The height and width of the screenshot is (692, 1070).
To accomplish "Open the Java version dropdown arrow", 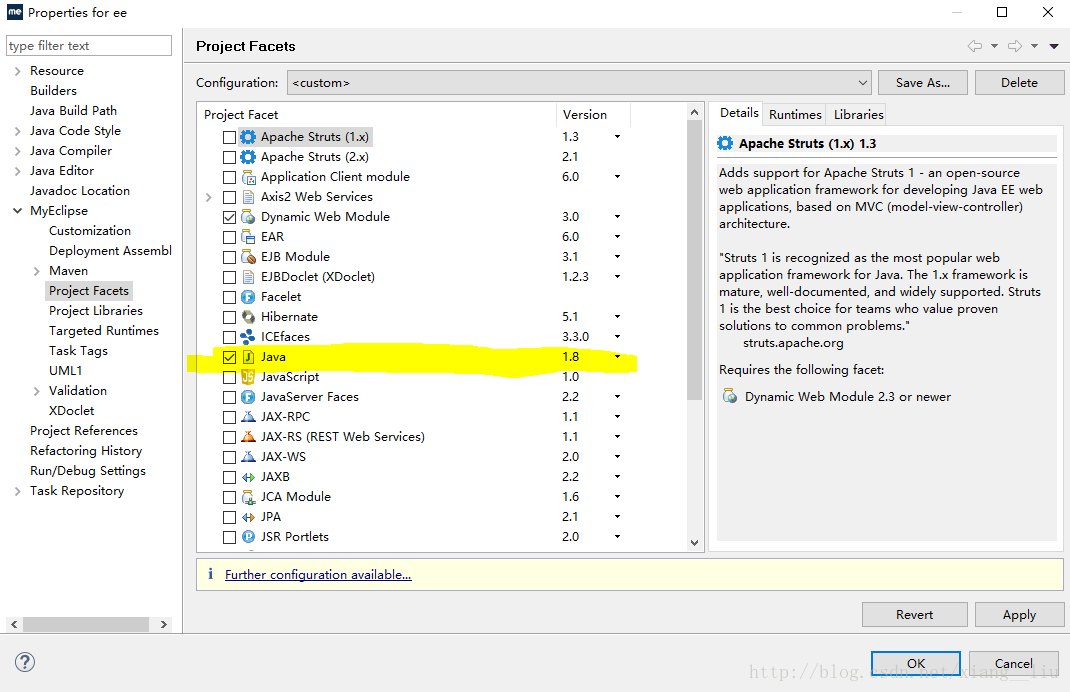I will click(618, 357).
